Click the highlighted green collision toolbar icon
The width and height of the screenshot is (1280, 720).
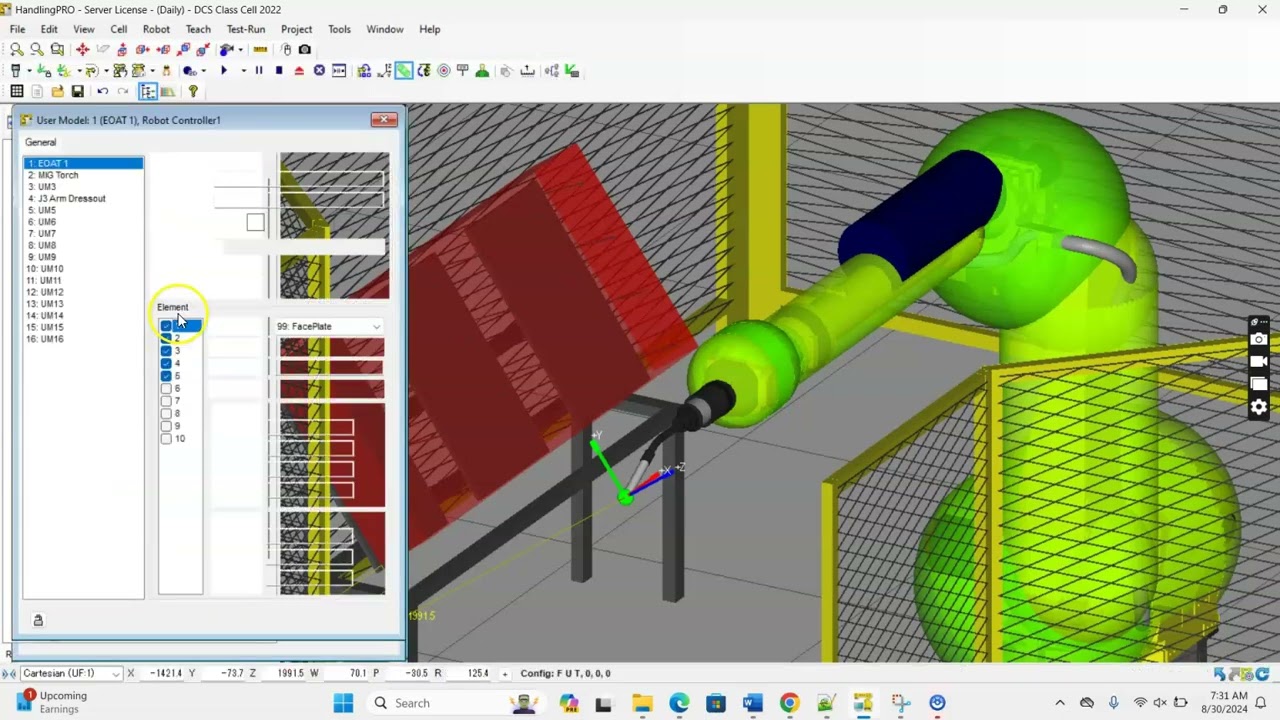(404, 71)
